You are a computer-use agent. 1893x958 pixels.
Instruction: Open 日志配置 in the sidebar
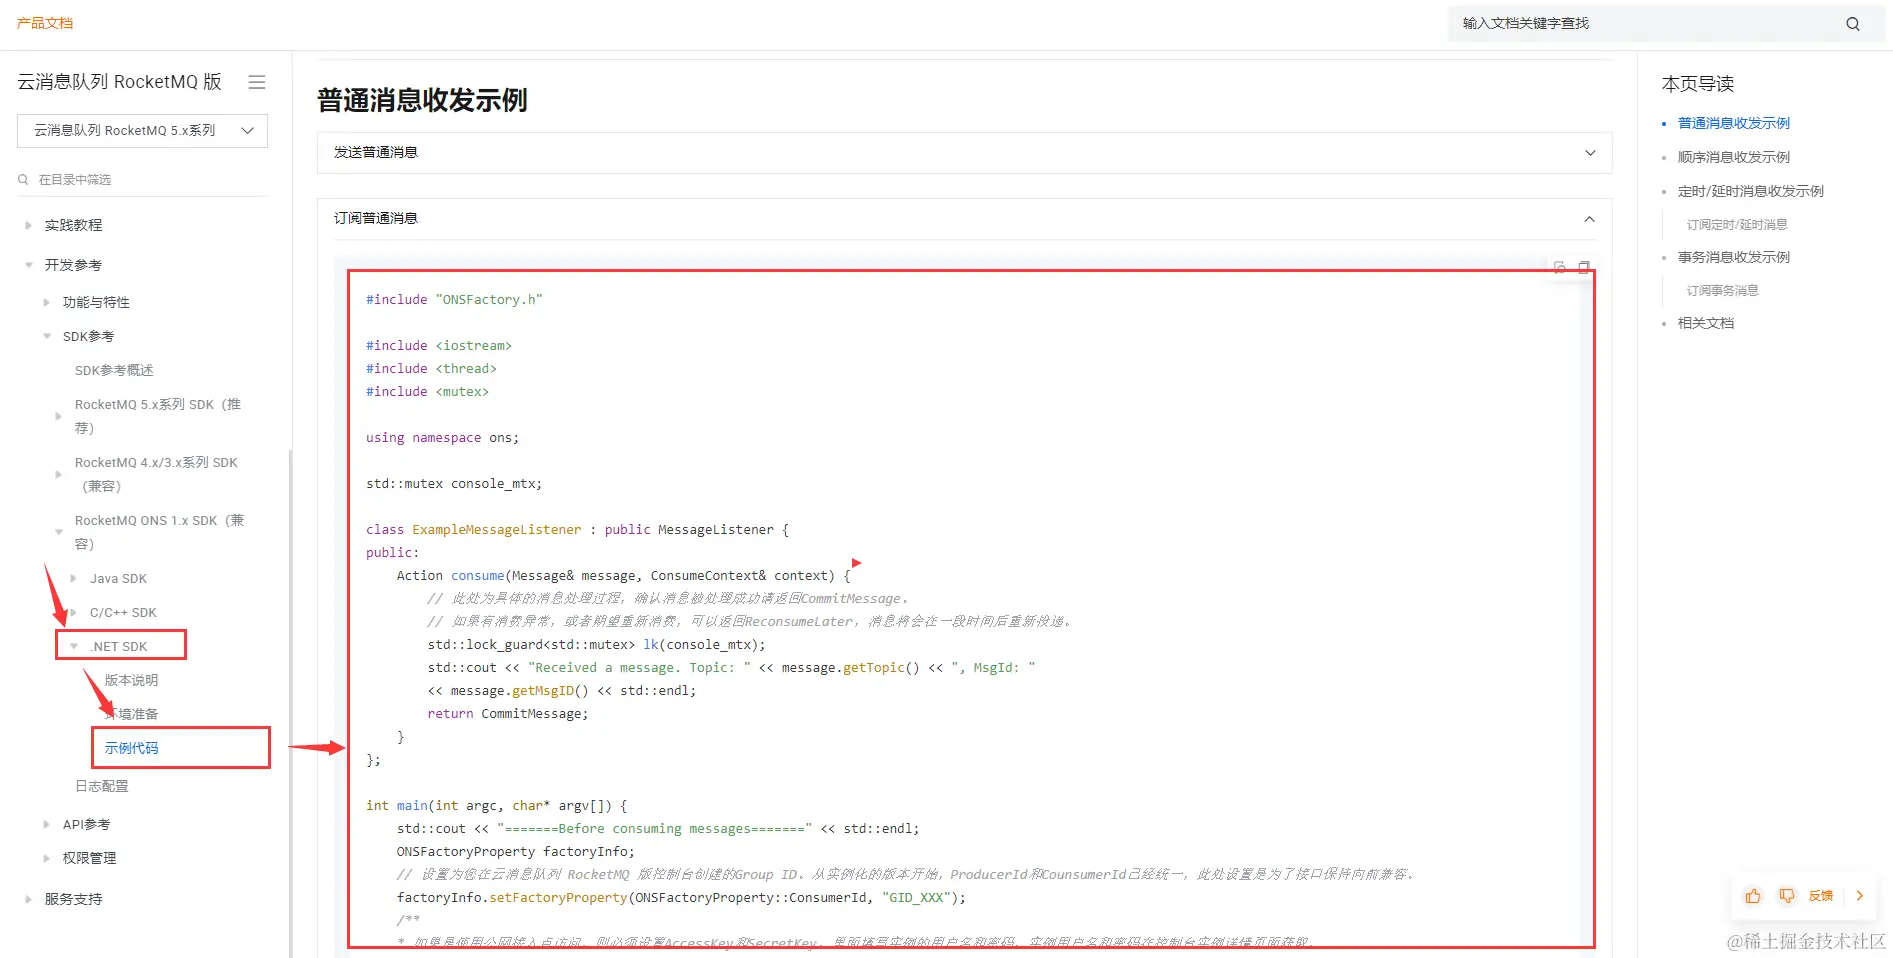click(102, 786)
